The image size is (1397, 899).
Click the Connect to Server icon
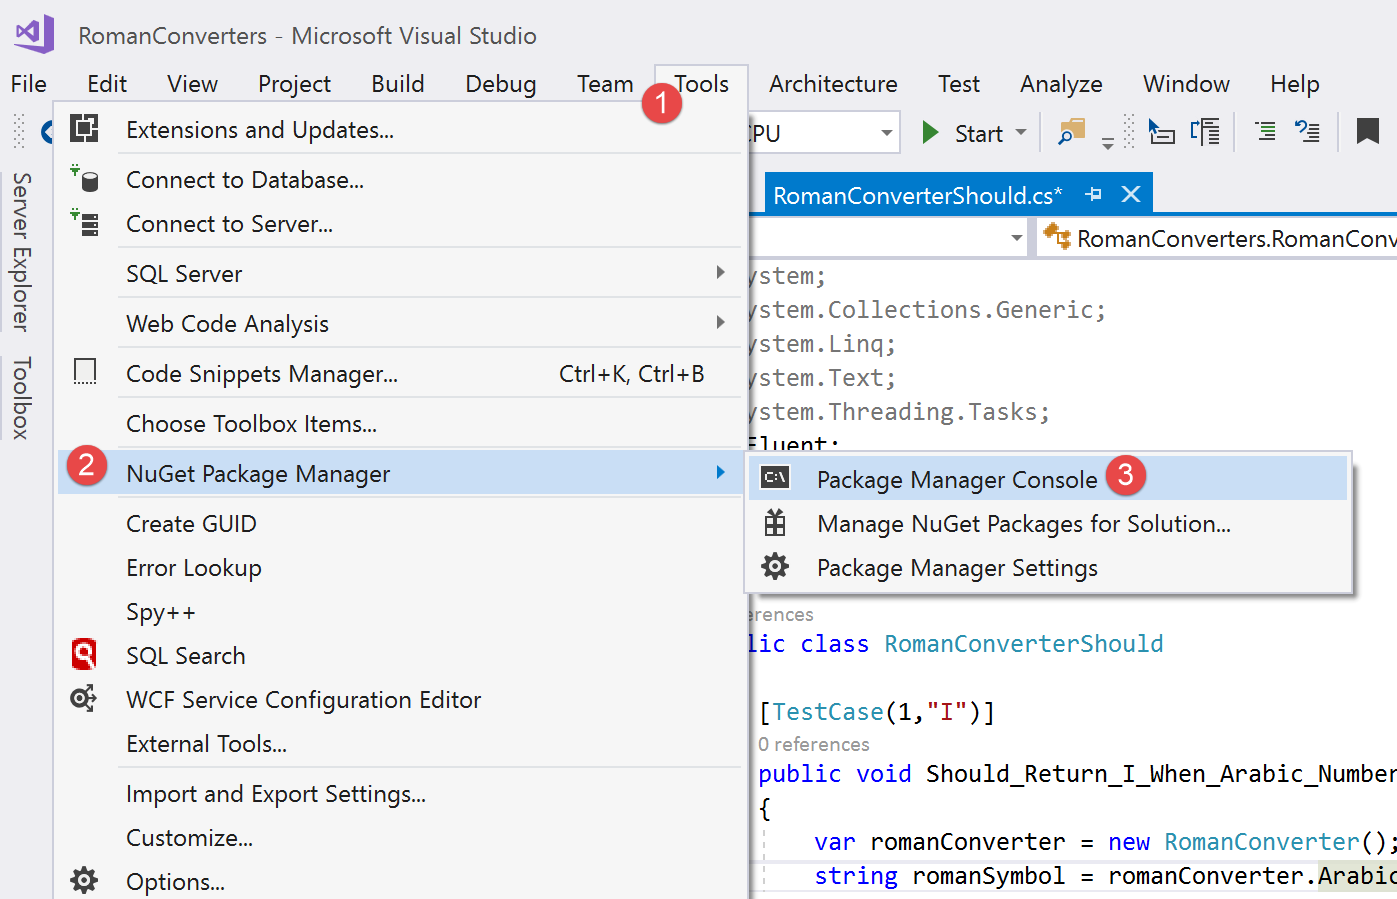(x=85, y=223)
